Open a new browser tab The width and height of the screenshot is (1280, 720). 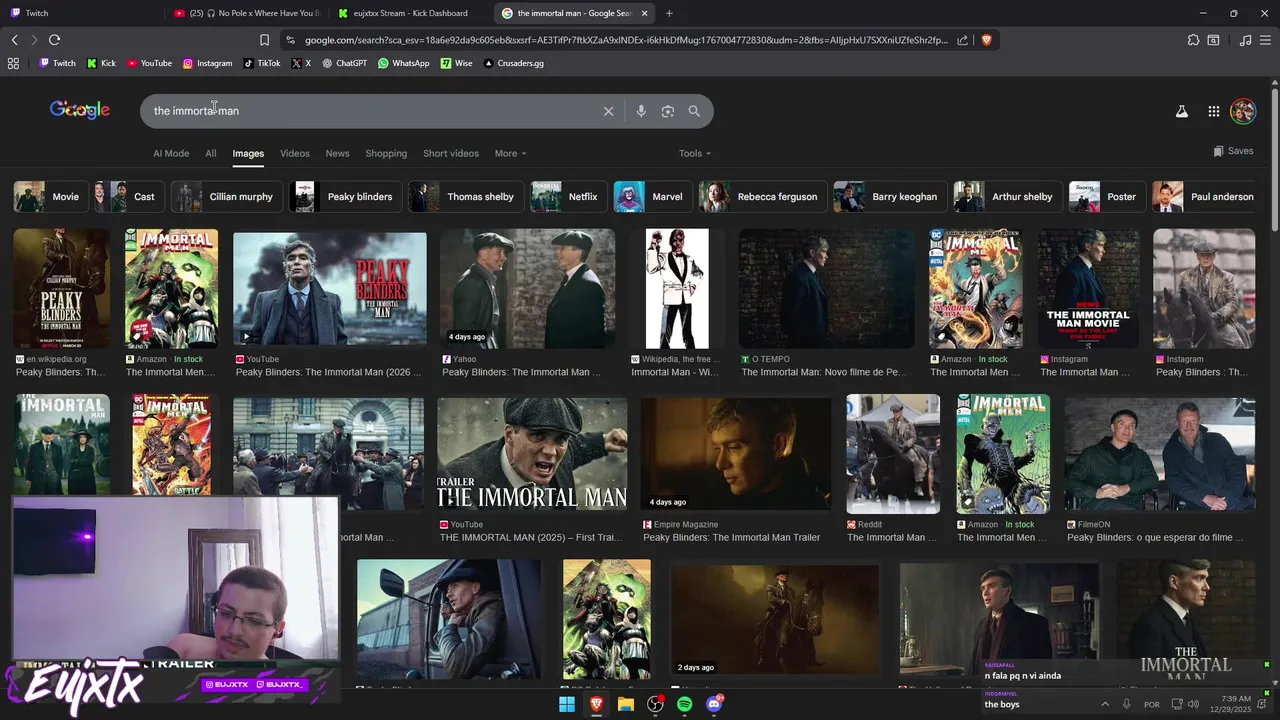click(x=669, y=13)
